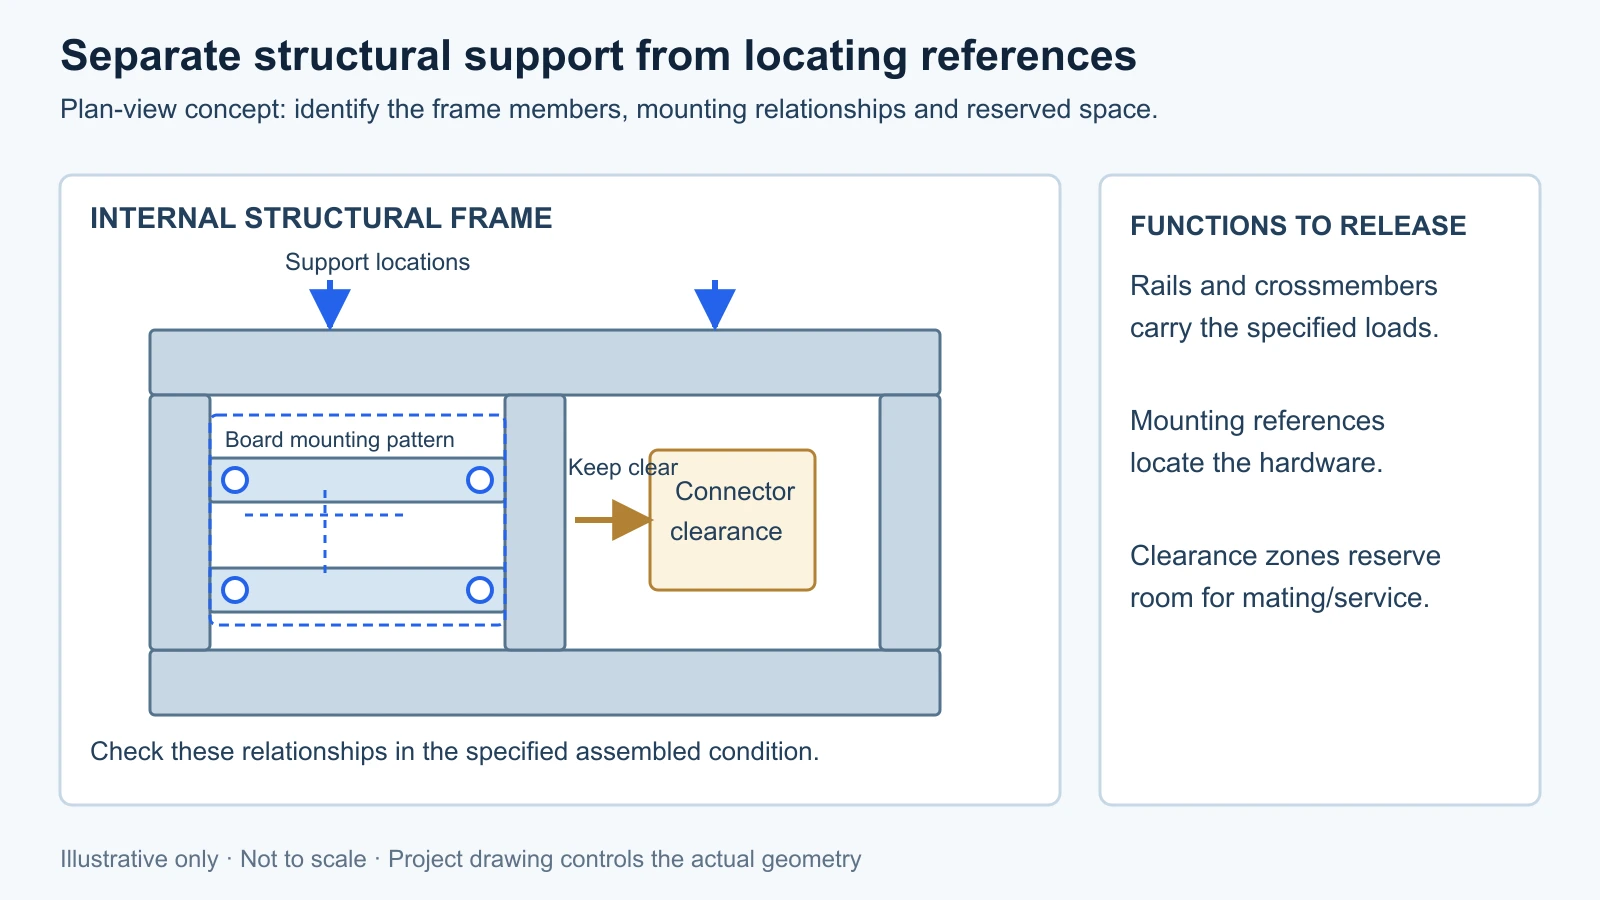Click the 'INTERNAL STRUCTURAL FRAME' heading
Screen dimensions: 1600x900
click(321, 218)
